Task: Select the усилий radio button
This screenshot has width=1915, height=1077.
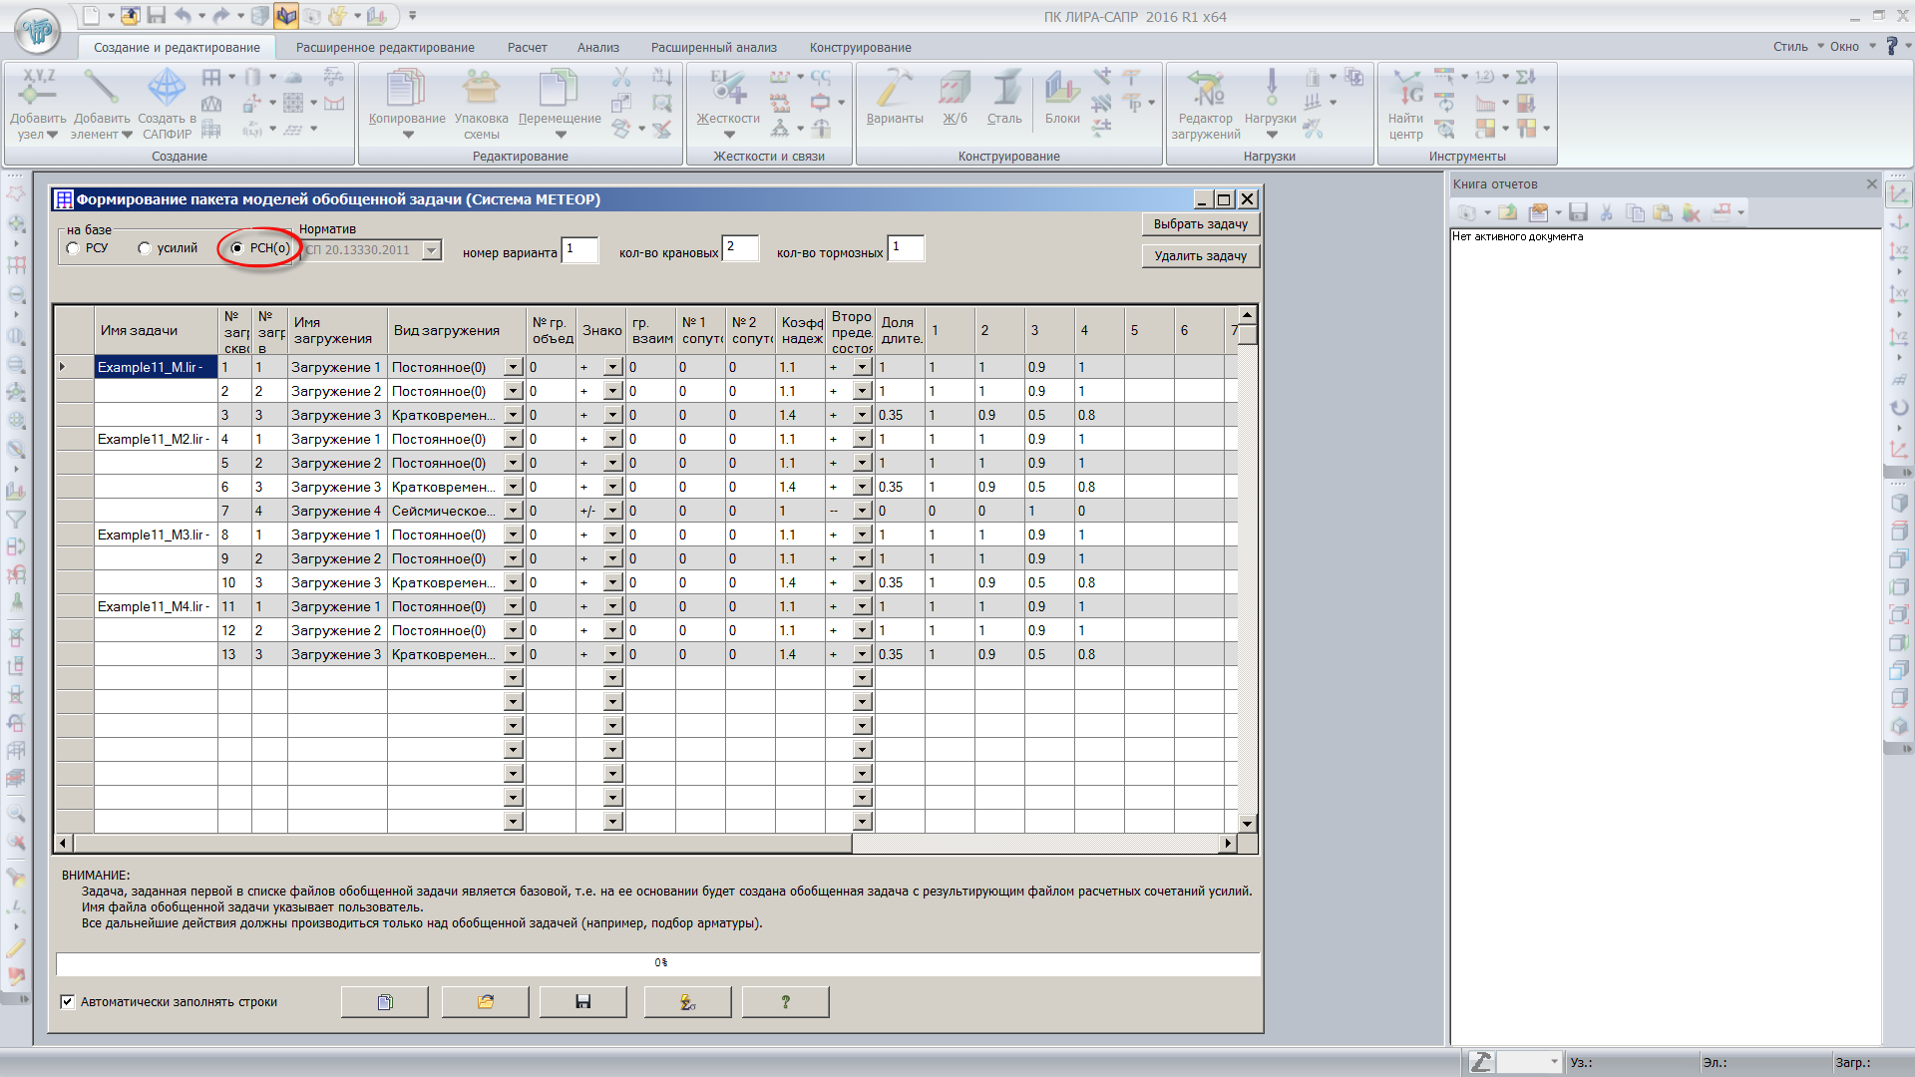Action: [x=145, y=249]
